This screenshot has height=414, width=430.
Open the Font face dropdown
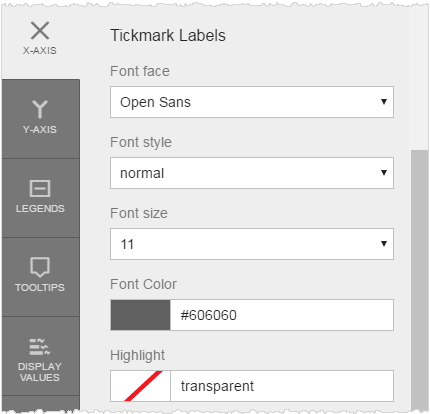[x=252, y=102]
